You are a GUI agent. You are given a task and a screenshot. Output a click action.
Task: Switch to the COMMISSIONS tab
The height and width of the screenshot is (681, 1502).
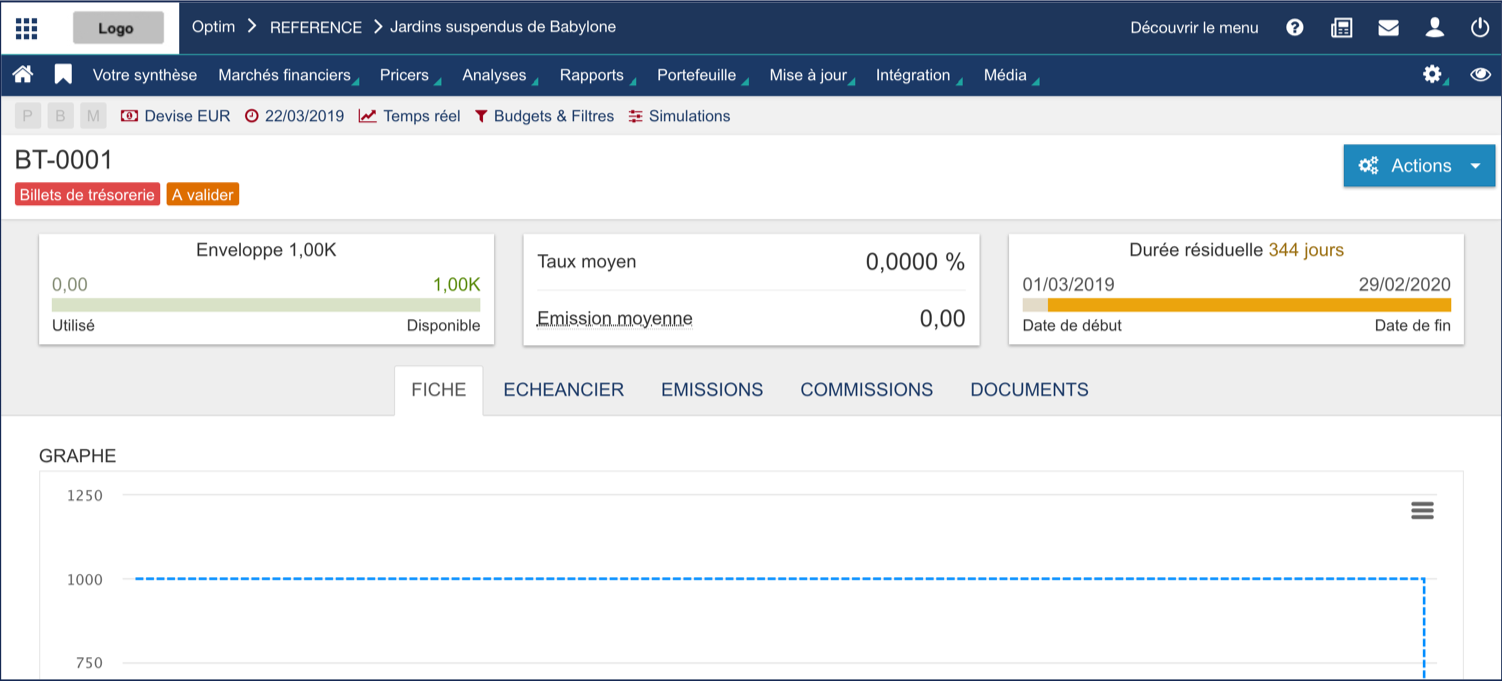[866, 389]
